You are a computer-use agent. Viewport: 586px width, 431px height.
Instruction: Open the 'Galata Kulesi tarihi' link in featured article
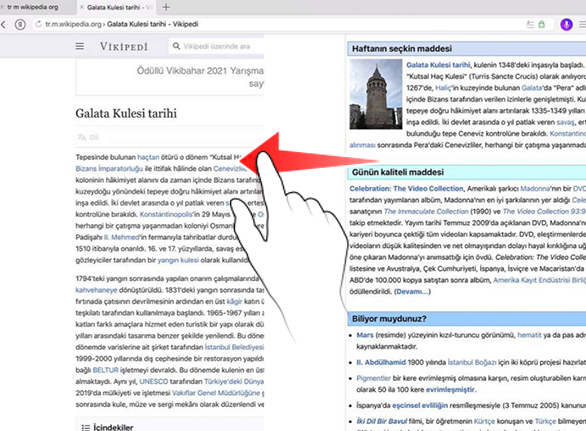tap(438, 65)
